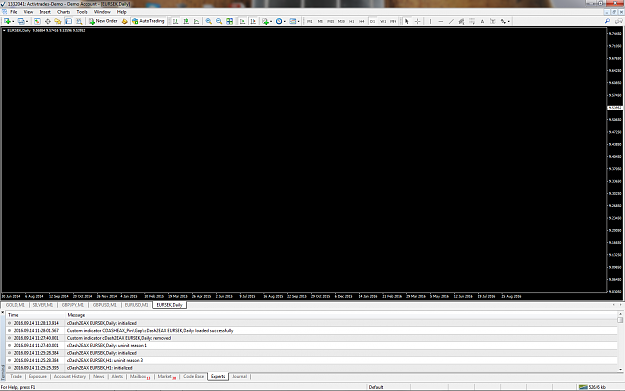Select the MN timeframe

[393, 22]
